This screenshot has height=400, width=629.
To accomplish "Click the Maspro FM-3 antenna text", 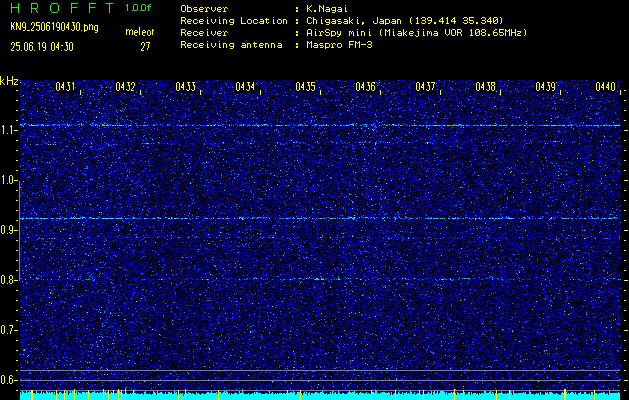I will click(x=339, y=45).
